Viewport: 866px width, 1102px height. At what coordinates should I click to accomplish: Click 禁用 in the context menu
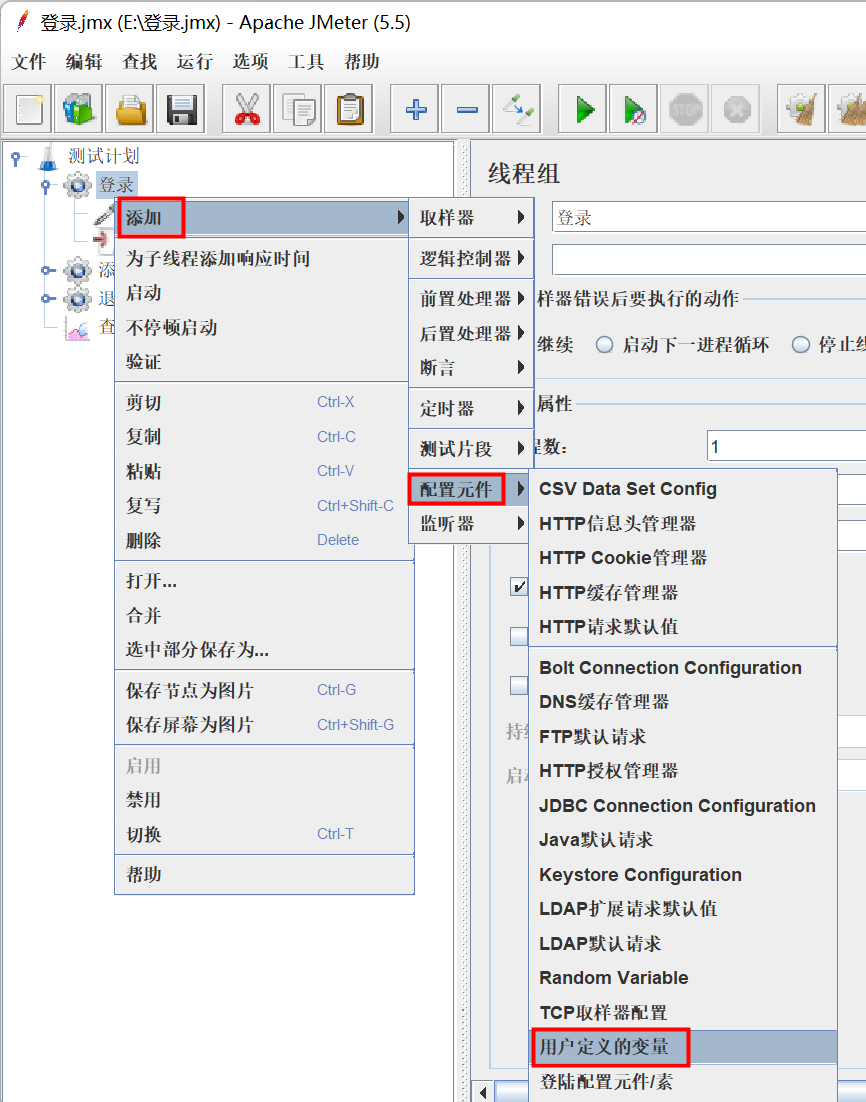264,800
